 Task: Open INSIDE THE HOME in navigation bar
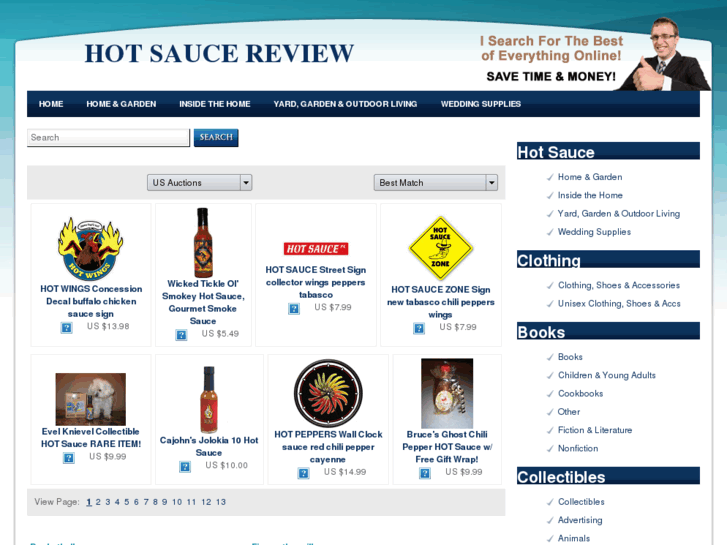(215, 104)
